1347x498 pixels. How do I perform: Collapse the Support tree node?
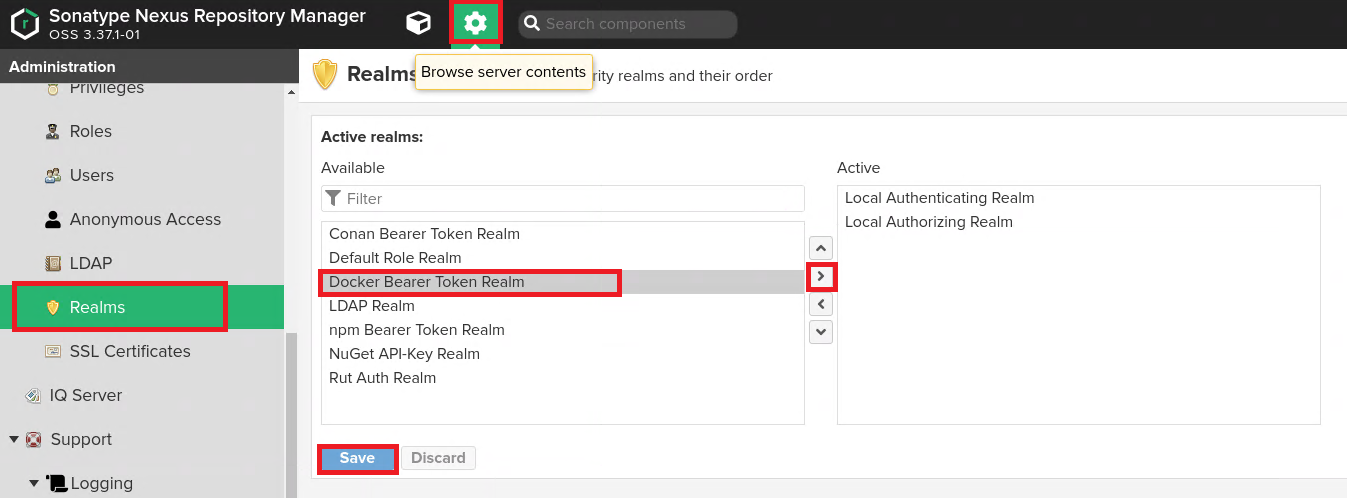(14, 440)
